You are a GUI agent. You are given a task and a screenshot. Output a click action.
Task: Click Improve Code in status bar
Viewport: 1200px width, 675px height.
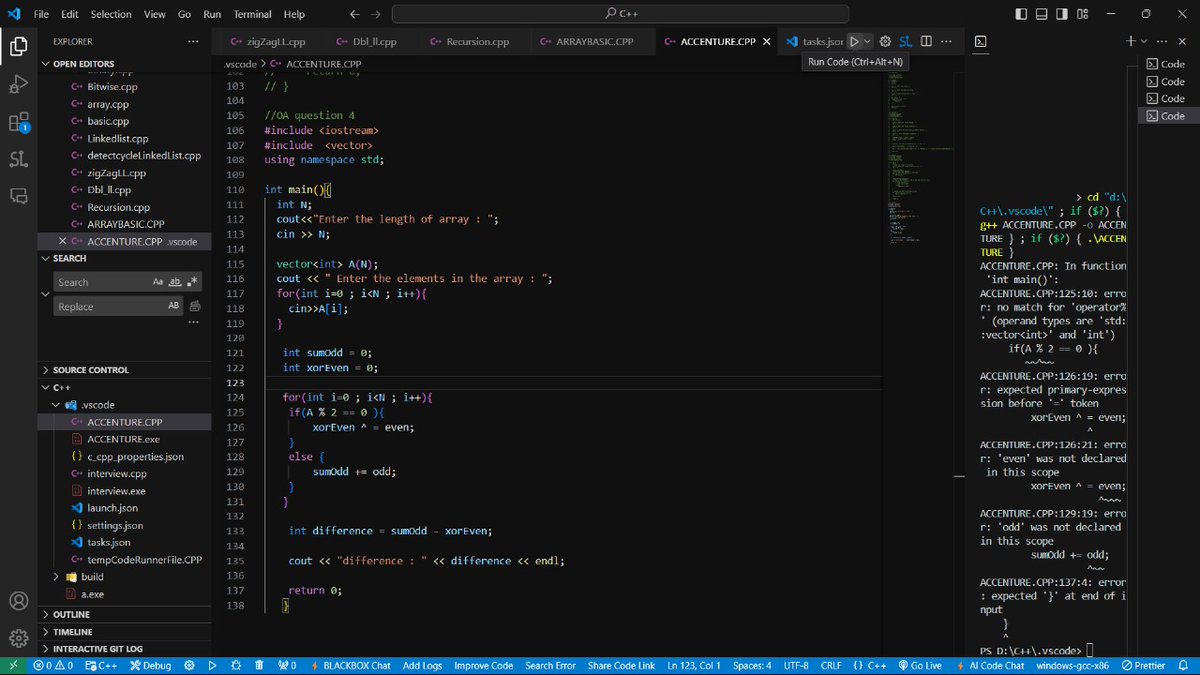point(483,665)
